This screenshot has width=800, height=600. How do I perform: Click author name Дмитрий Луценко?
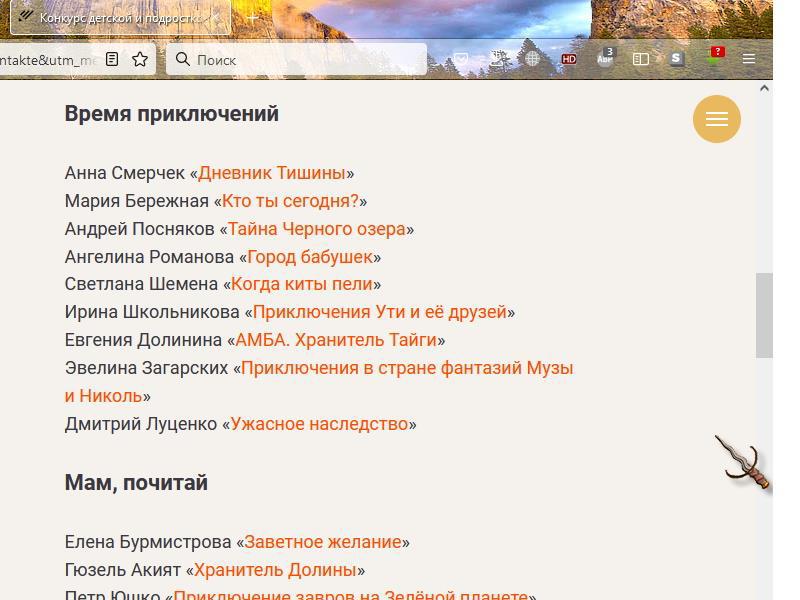click(x=141, y=424)
